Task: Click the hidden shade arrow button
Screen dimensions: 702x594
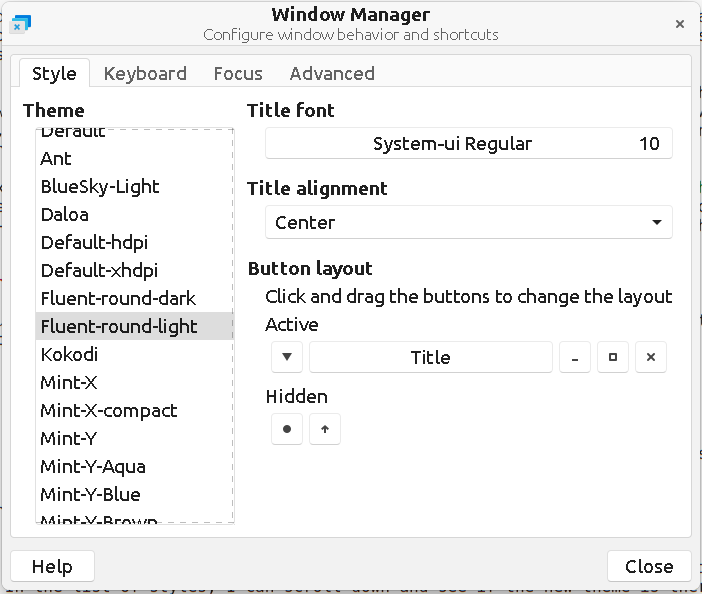Action: (x=324, y=429)
